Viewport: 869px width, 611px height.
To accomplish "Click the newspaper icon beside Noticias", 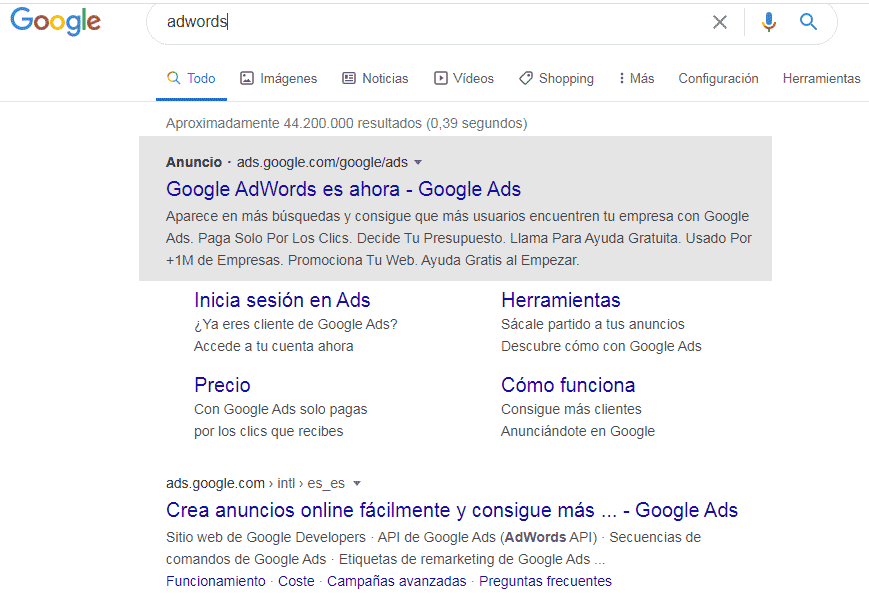I will click(x=349, y=78).
